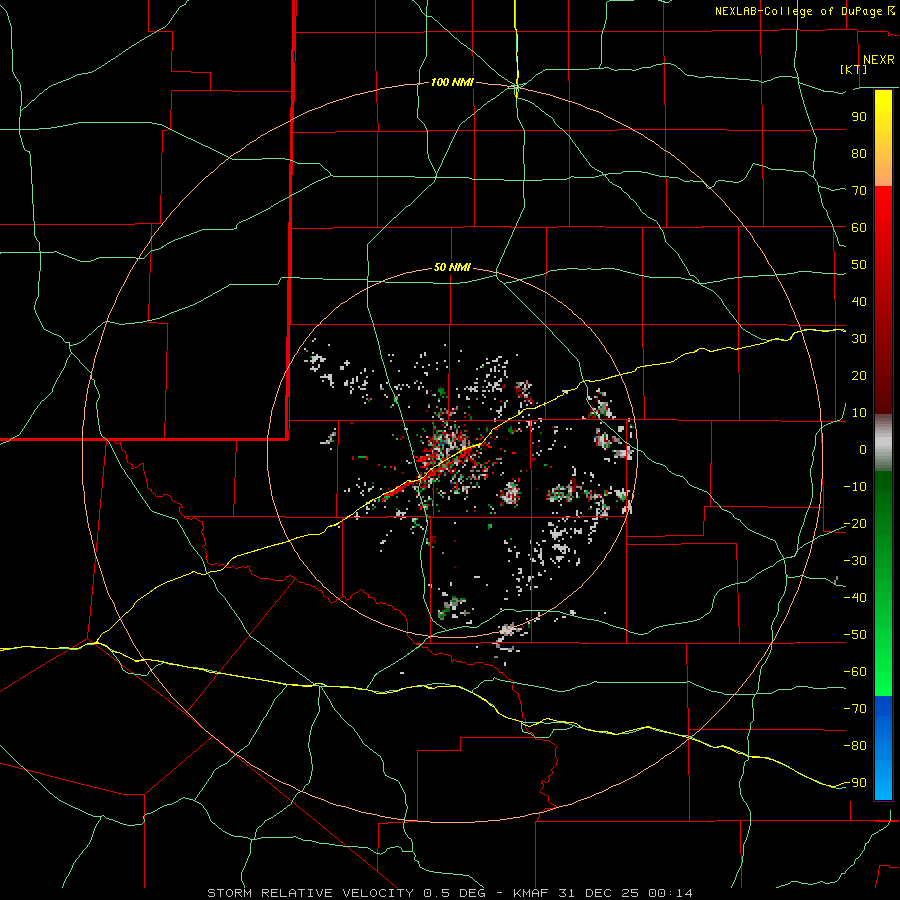
Task: Select the "NEXLAB-College of DuPage" credit text
Action: coord(798,11)
